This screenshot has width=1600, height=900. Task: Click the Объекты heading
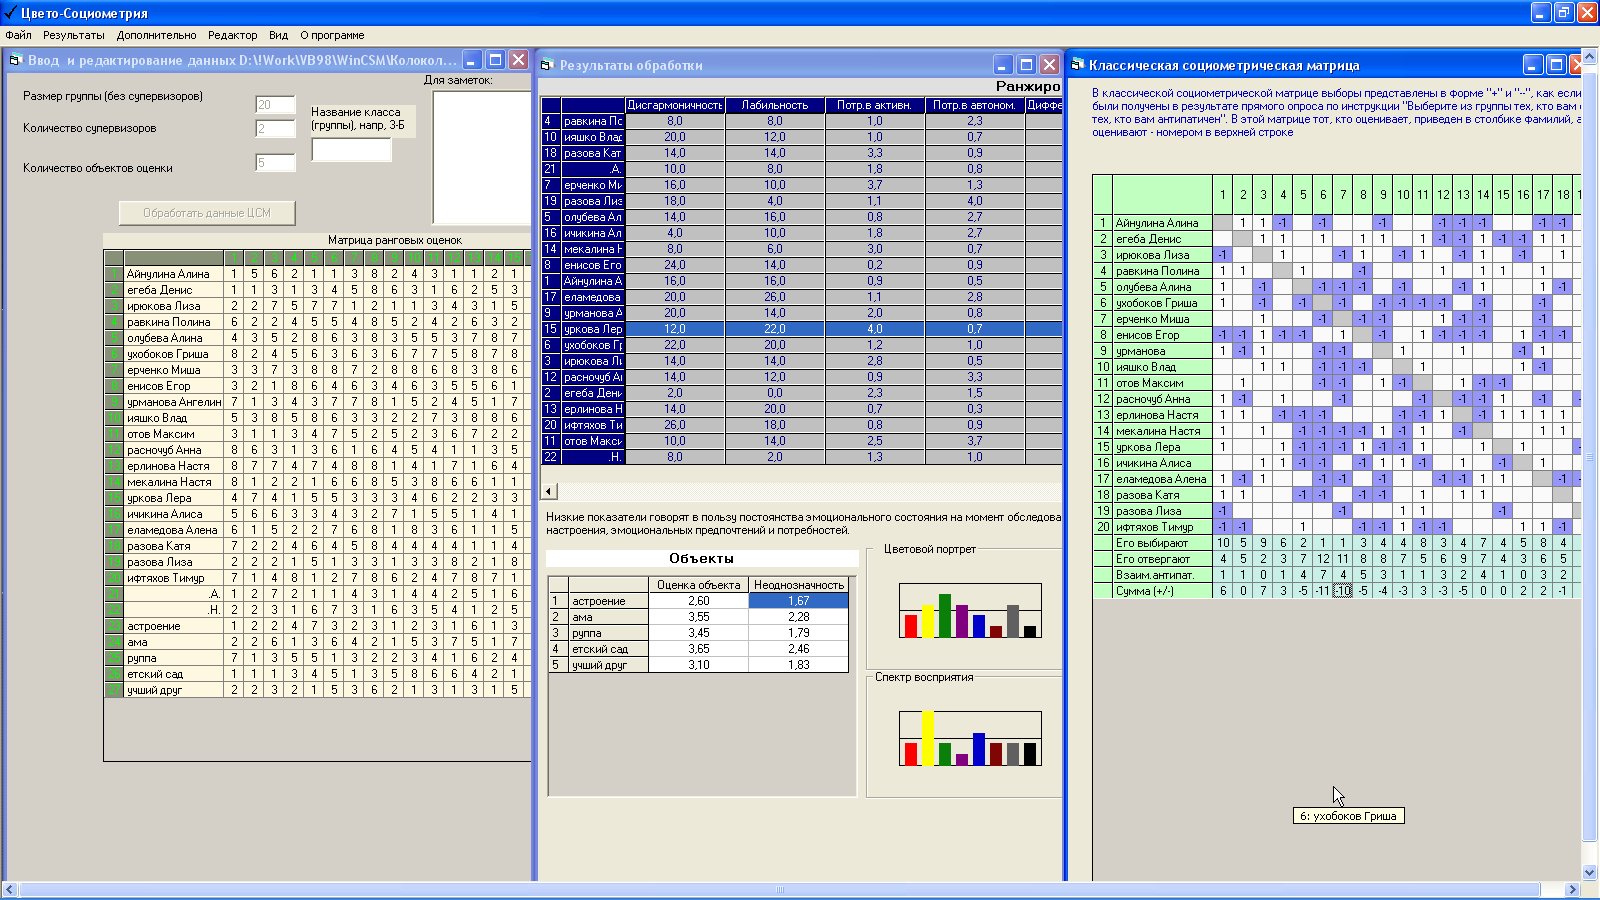pyautogui.click(x=701, y=558)
